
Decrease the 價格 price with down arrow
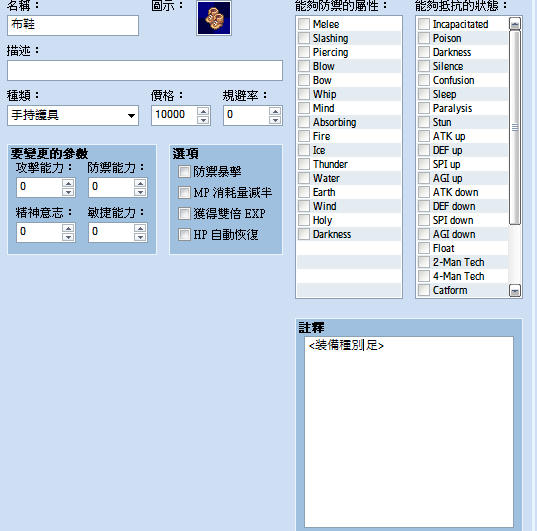click(203, 120)
